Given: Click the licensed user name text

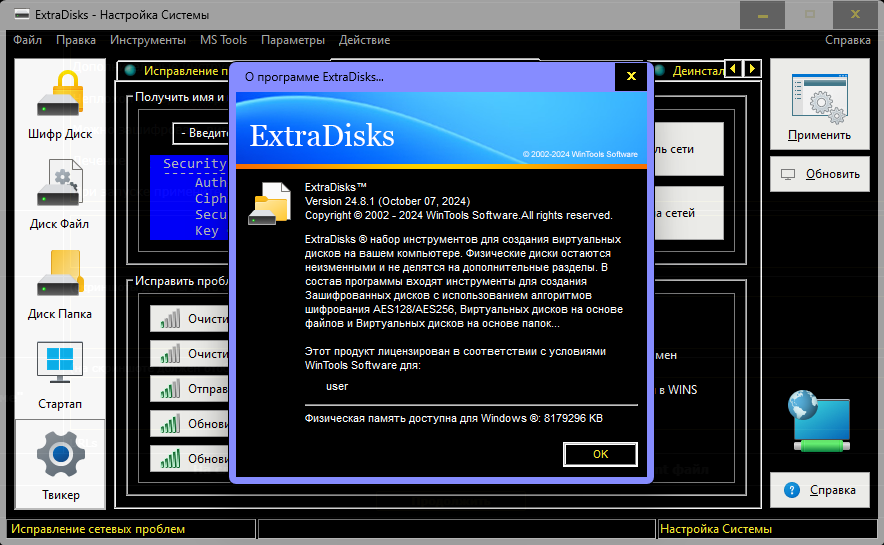Looking at the screenshot, I should pos(337,386).
